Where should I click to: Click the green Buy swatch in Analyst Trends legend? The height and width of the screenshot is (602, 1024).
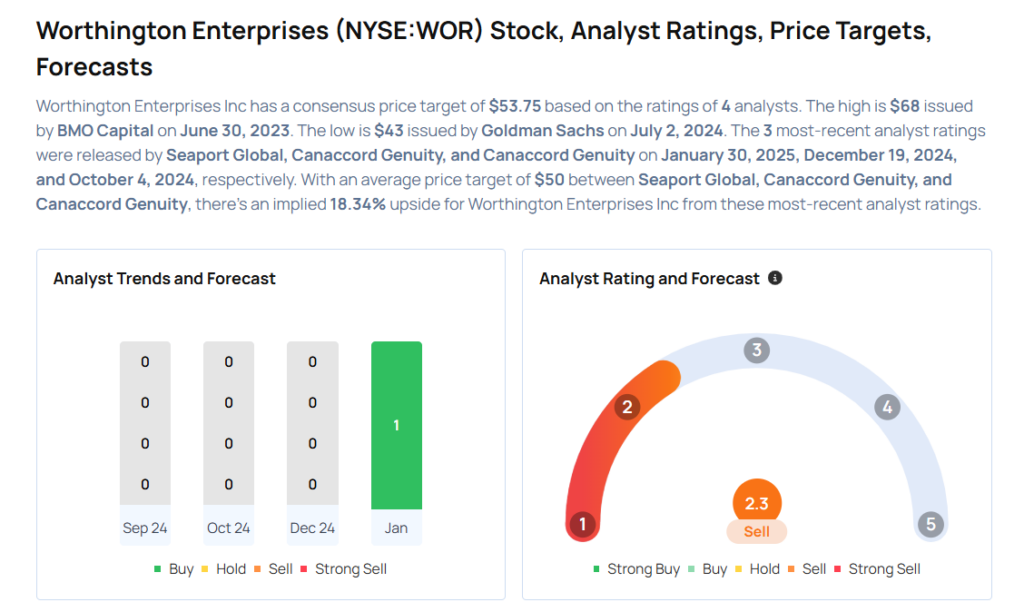click(x=158, y=569)
